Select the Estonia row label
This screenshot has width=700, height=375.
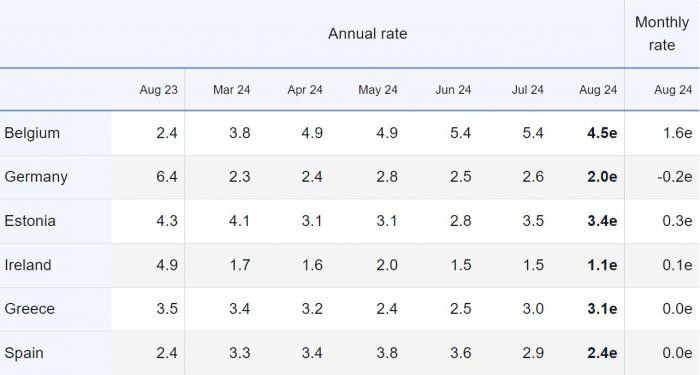pos(30,221)
